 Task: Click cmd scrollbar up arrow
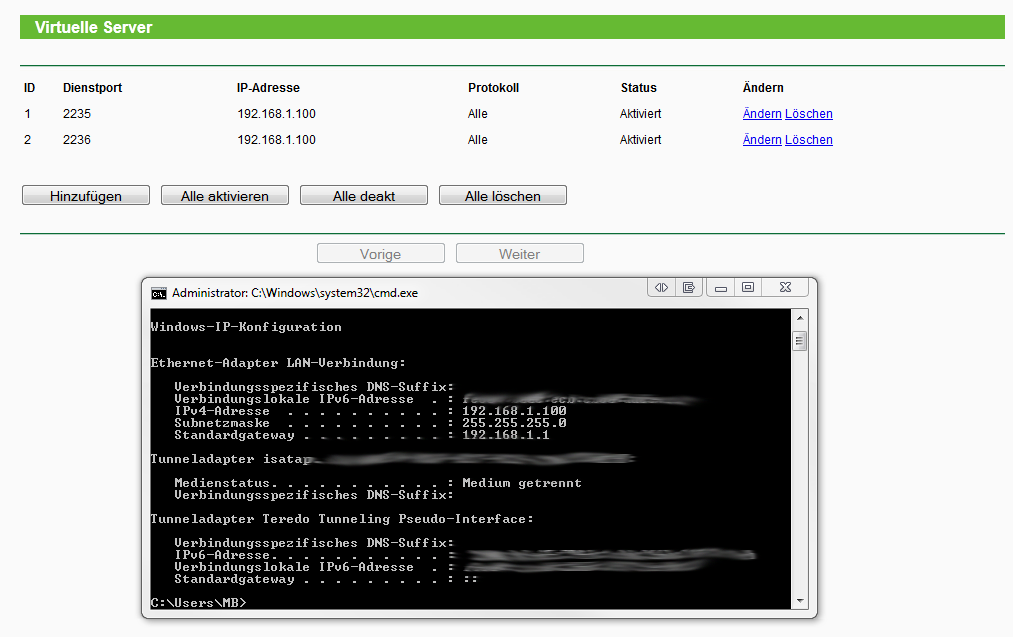[x=800, y=318]
